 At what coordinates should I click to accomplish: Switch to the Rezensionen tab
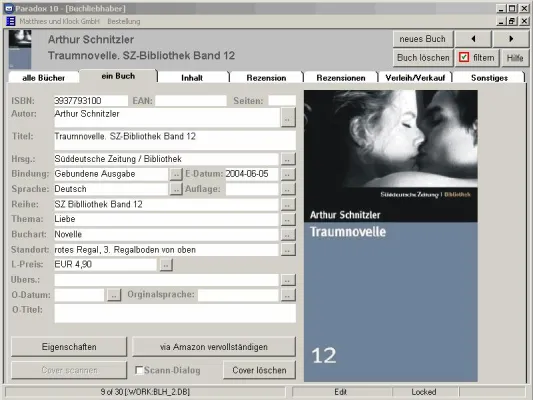[x=341, y=77]
